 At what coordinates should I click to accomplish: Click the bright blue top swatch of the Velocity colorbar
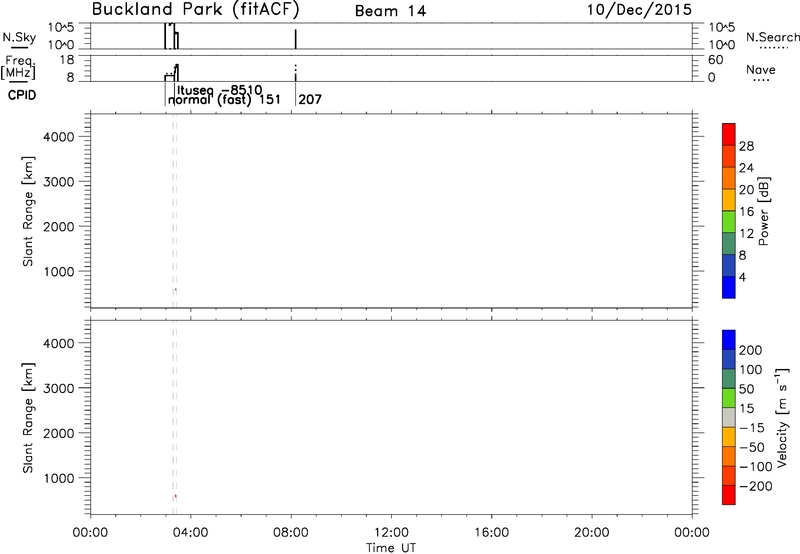click(729, 340)
